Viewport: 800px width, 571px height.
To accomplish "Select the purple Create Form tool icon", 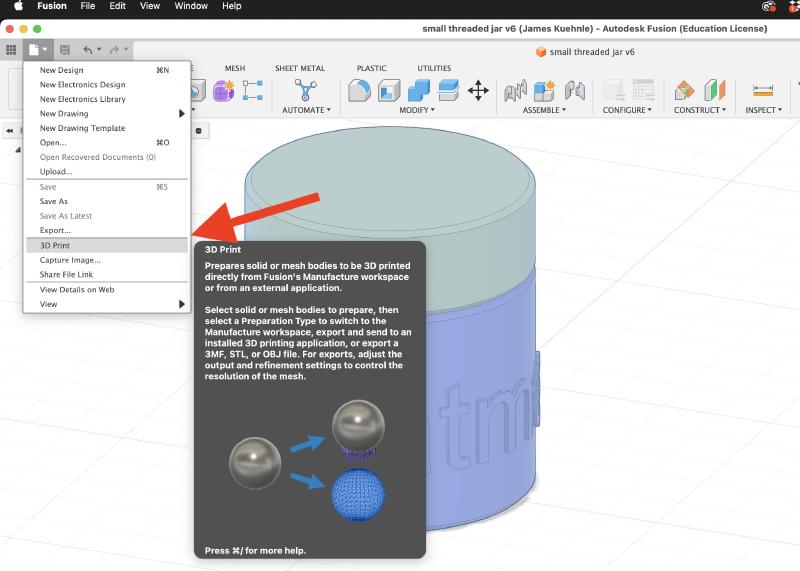I will pos(223,91).
